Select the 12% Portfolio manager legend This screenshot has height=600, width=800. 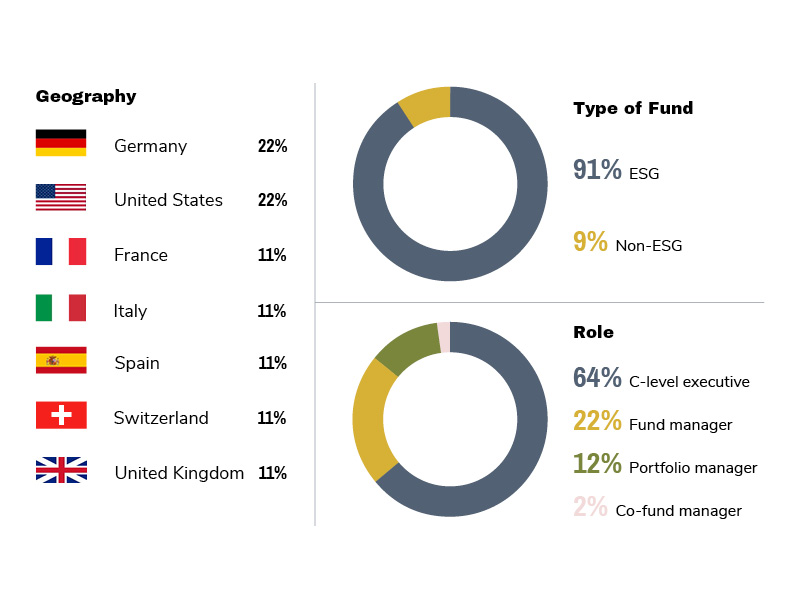(665, 466)
